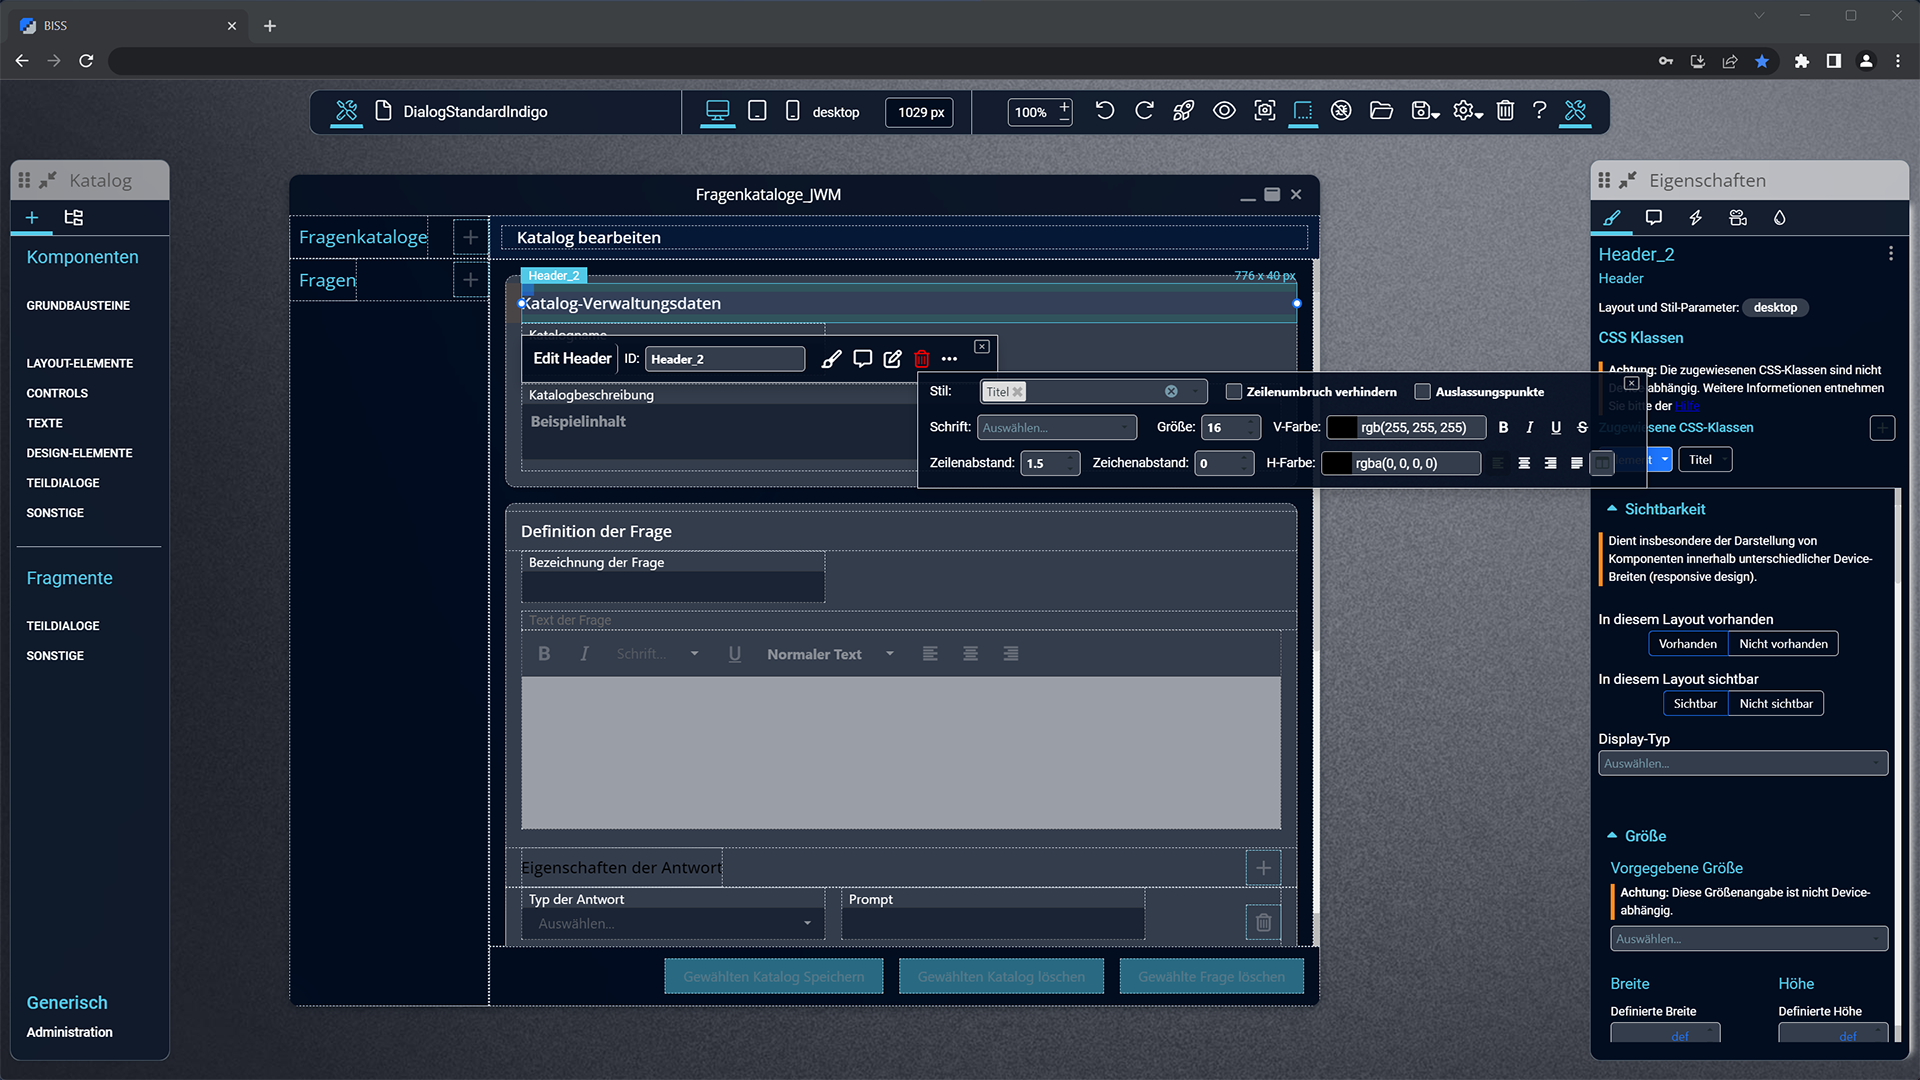Click Gewählten Katalog Speichern button
The image size is (1920, 1080).
coord(773,977)
